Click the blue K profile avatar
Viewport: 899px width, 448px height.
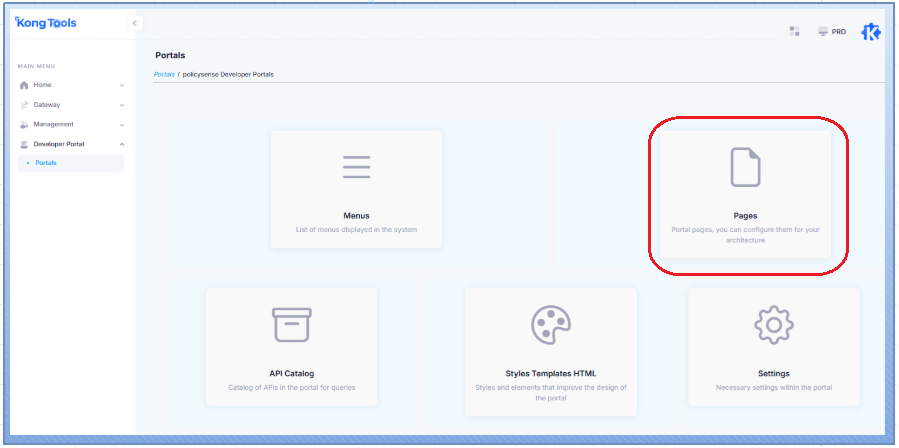871,32
